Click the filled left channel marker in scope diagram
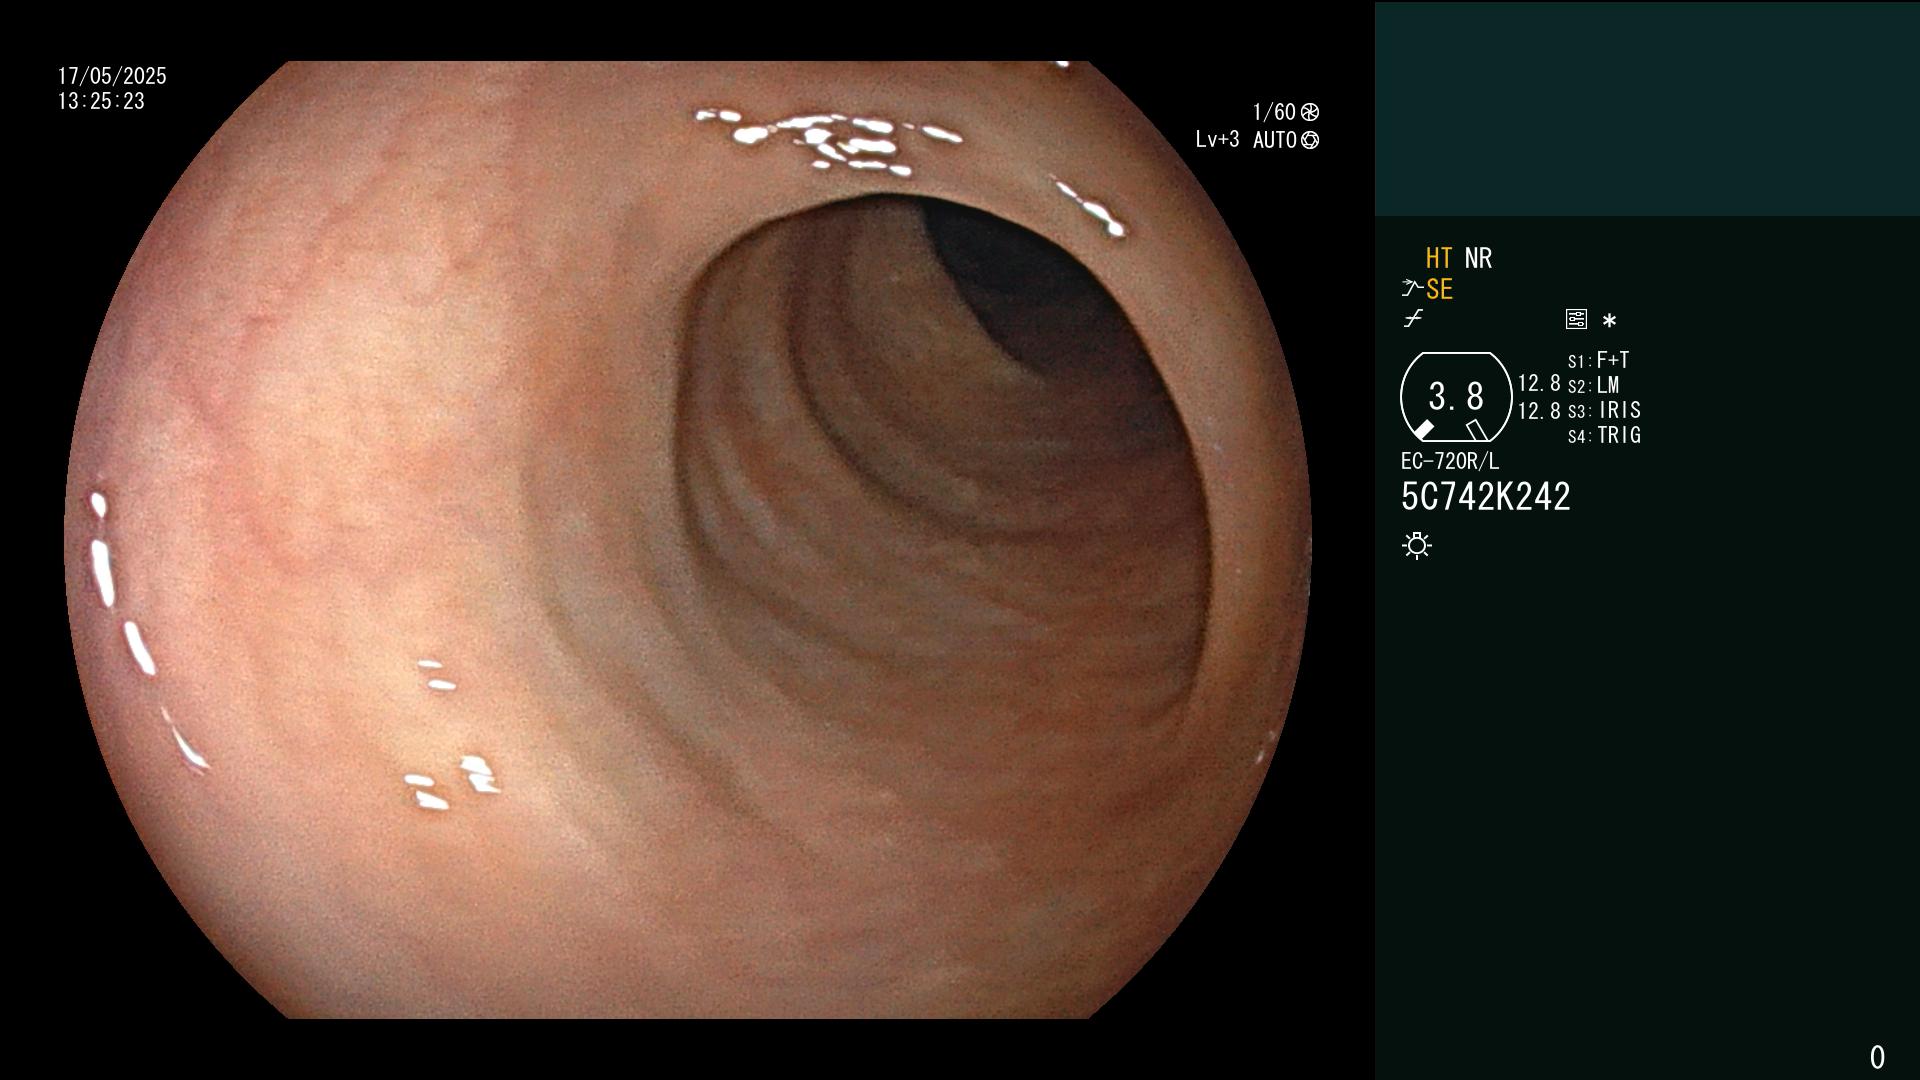This screenshot has height=1080, width=1920. (1423, 430)
